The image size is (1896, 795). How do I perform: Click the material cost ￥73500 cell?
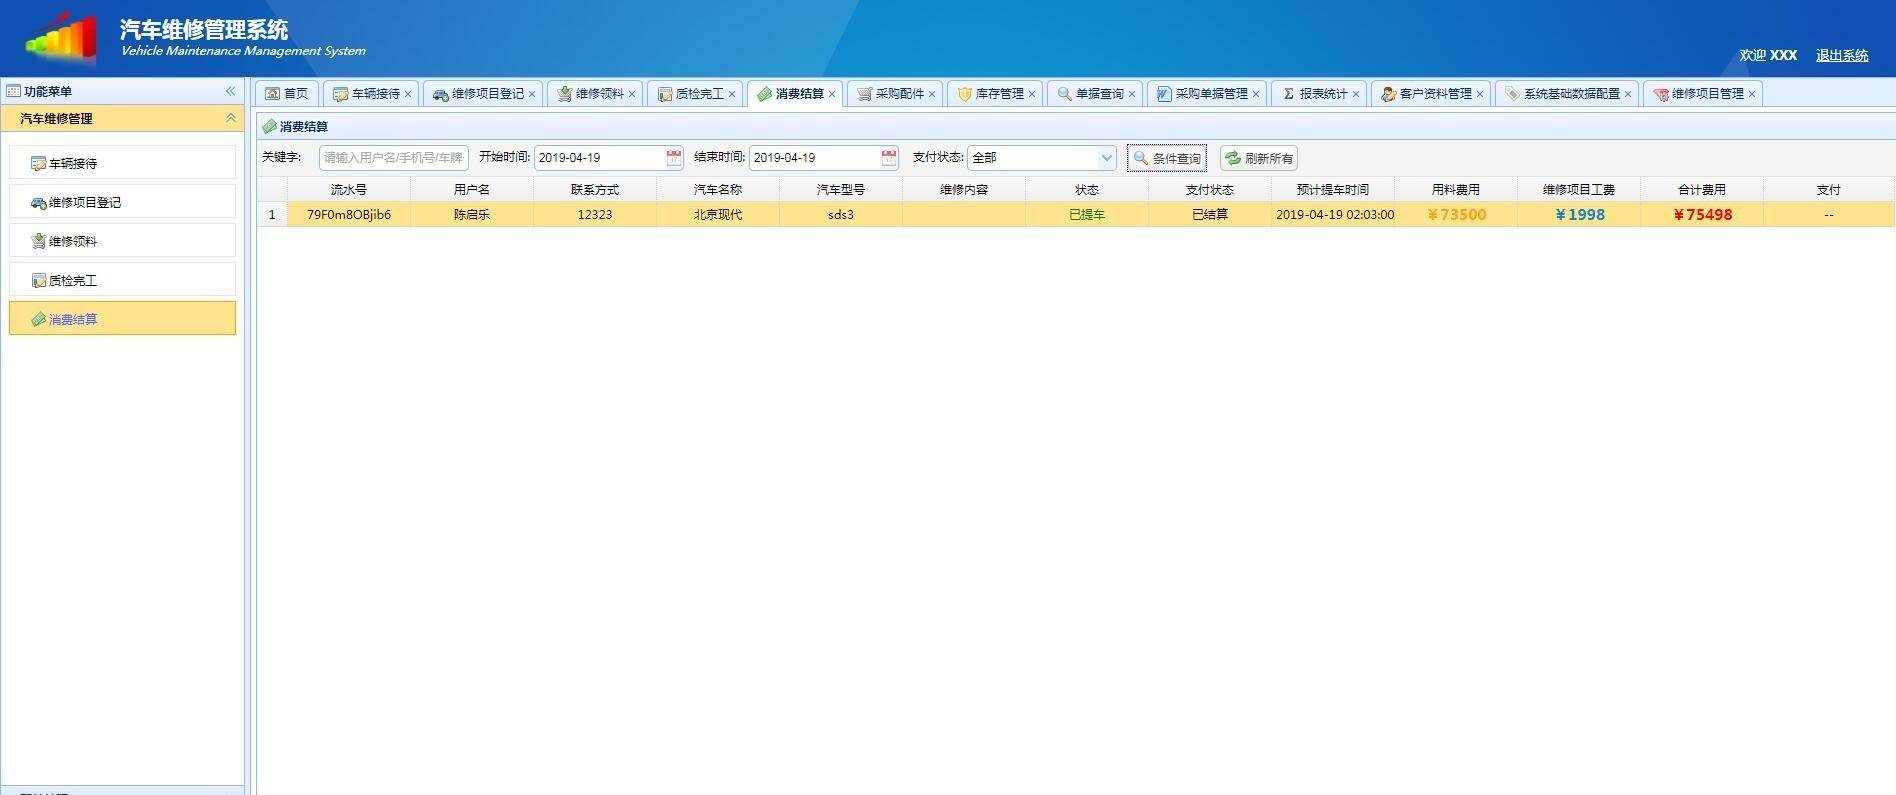click(x=1456, y=215)
